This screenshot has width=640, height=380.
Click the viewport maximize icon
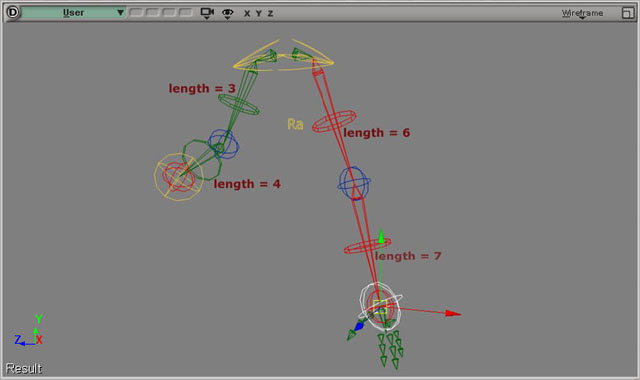point(627,13)
